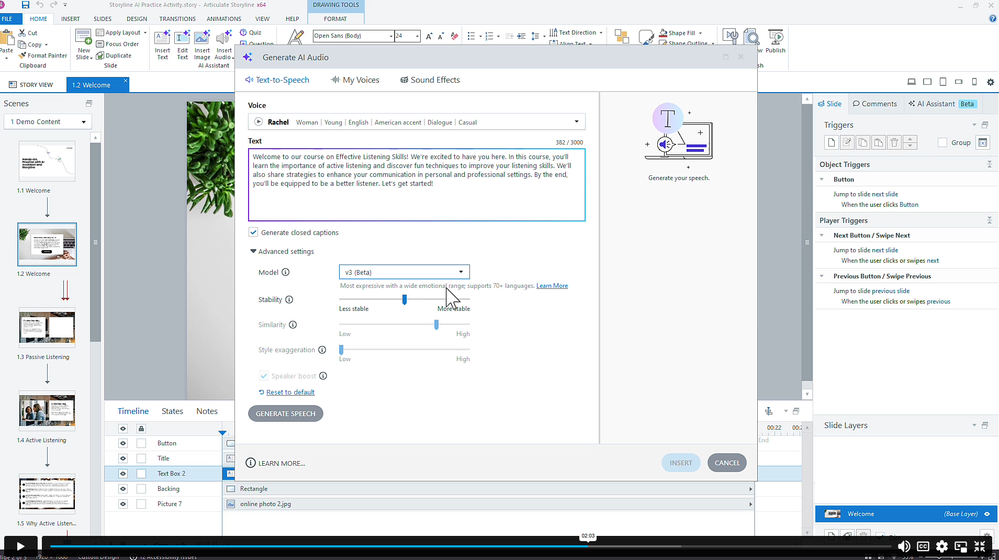This screenshot has width=999, height=560.
Task: Click the Edit Text AI Assistant icon
Action: pos(182,45)
